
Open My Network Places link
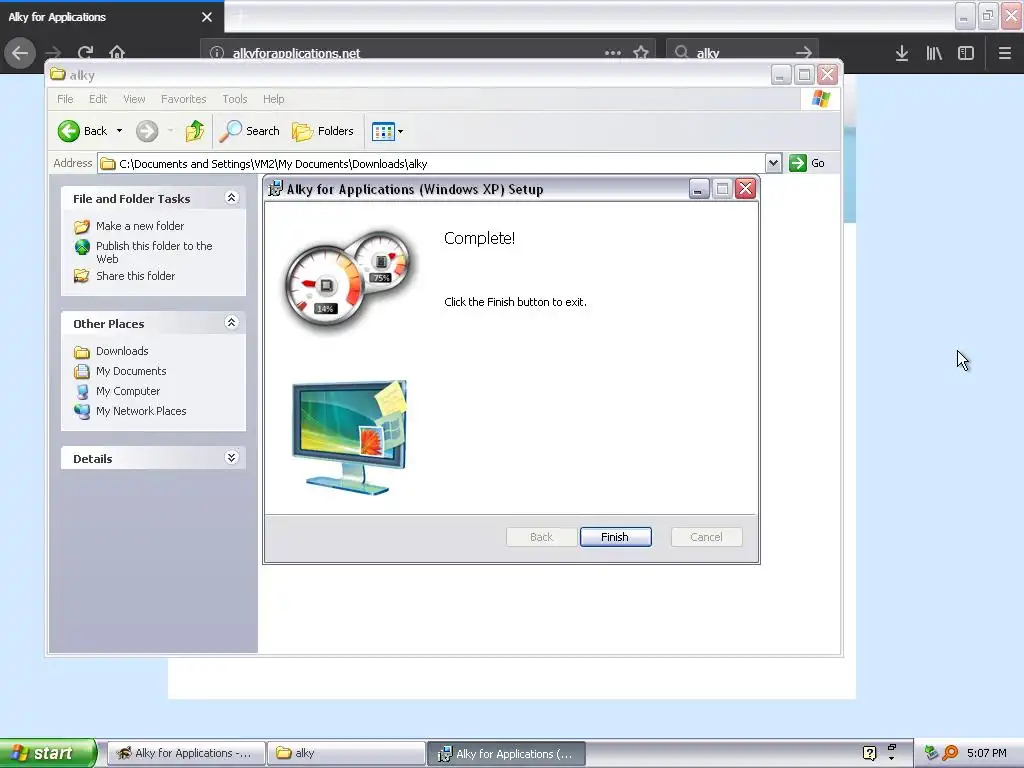[x=141, y=411]
